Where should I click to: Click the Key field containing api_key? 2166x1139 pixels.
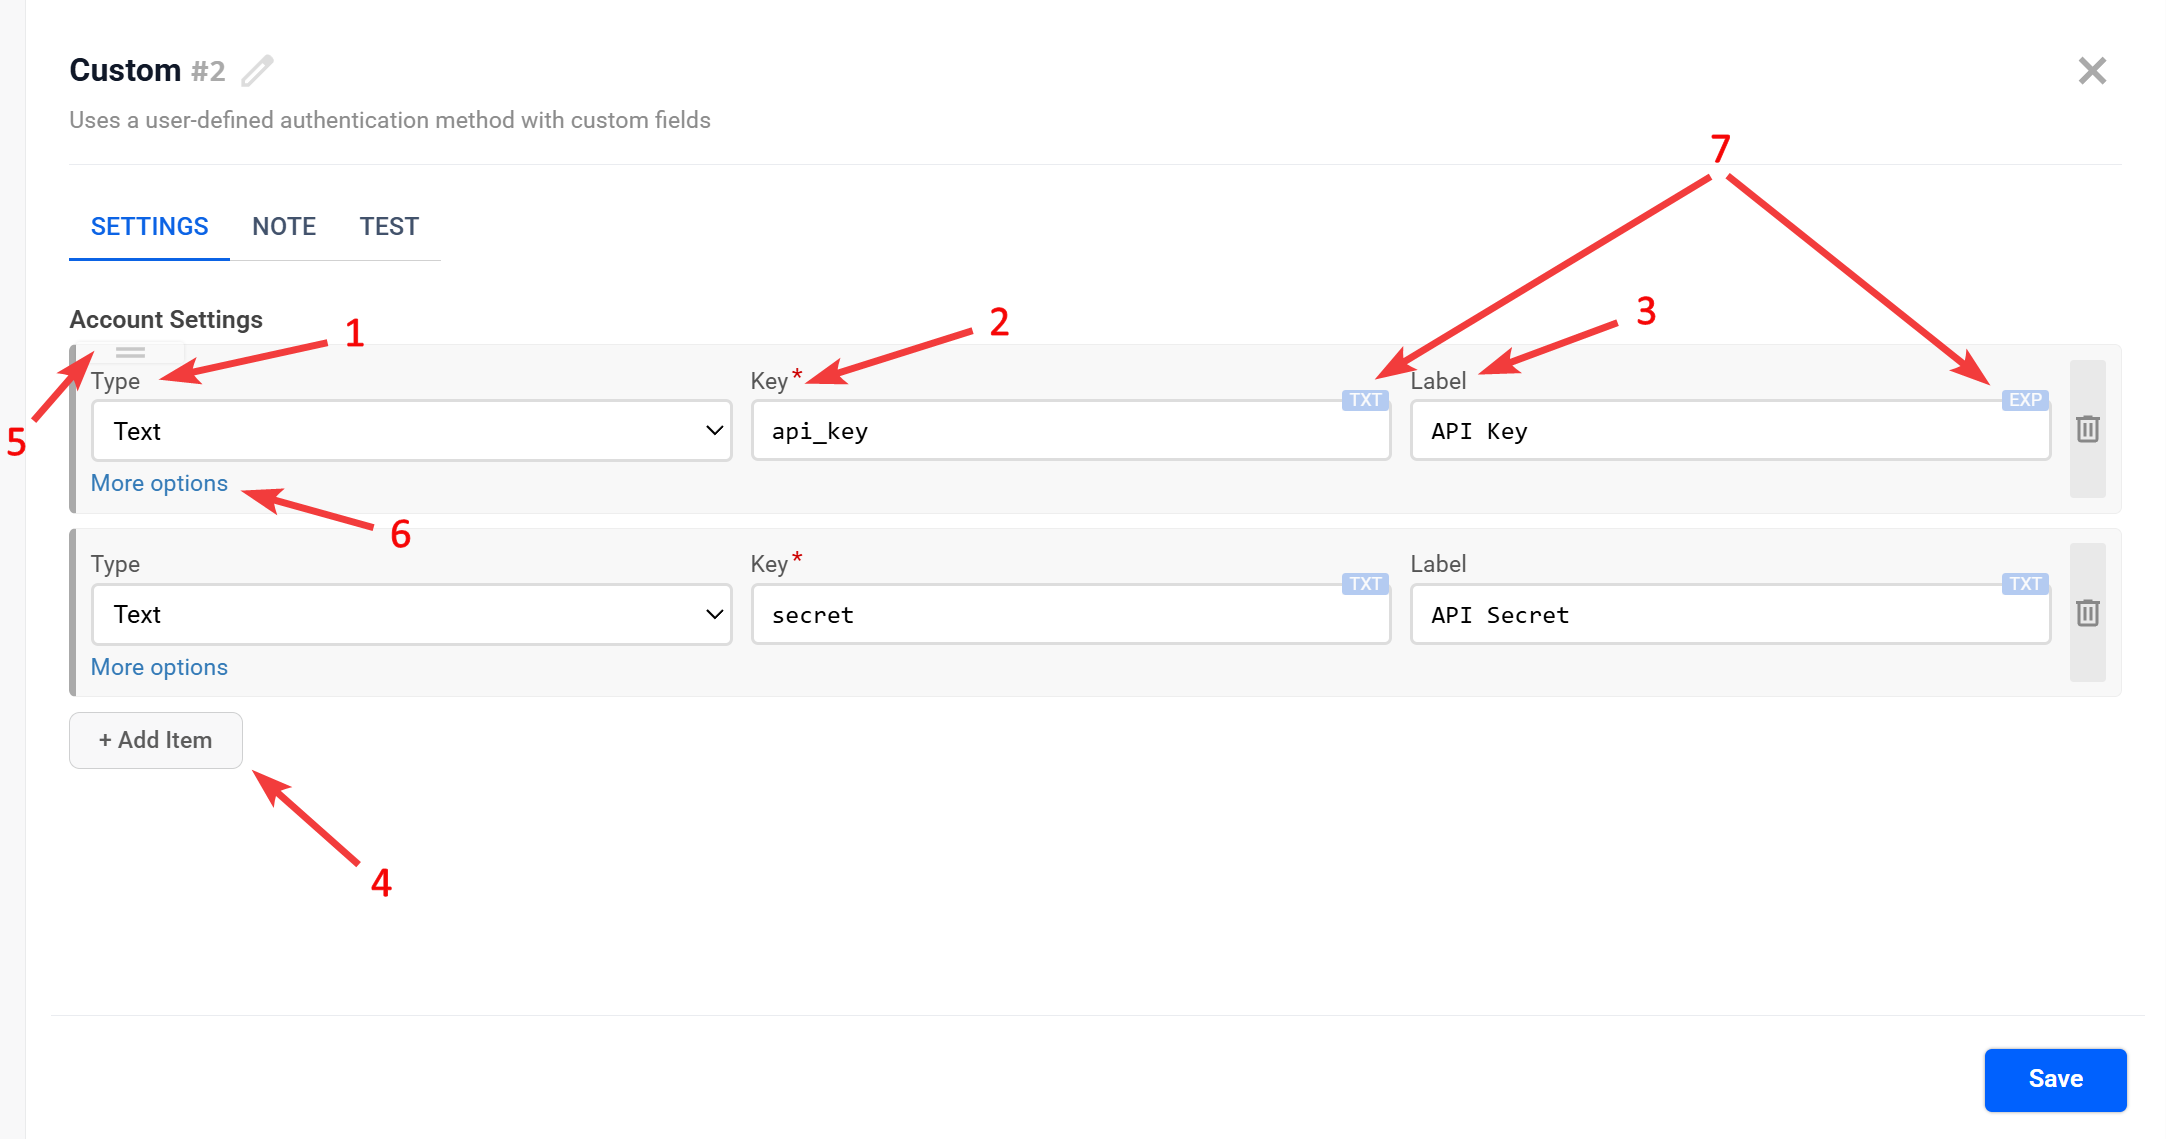click(1070, 431)
